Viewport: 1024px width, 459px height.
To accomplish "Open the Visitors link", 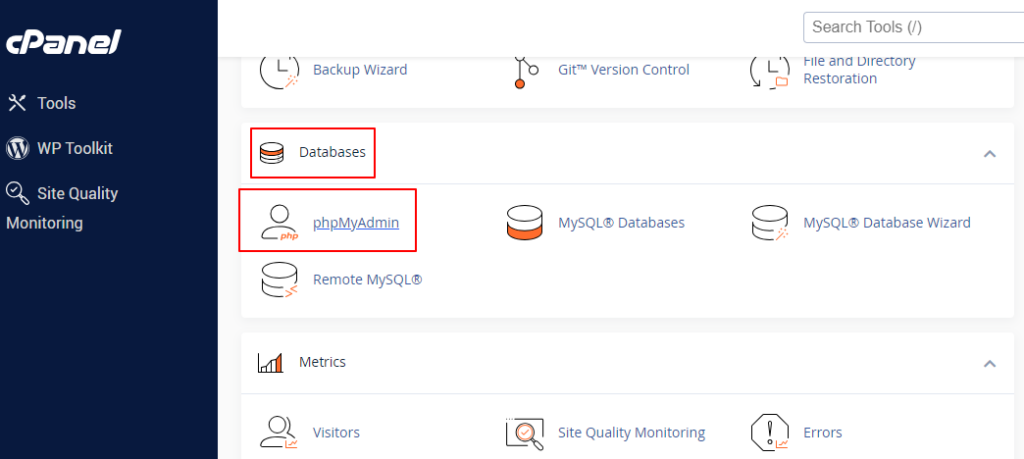I will click(336, 432).
